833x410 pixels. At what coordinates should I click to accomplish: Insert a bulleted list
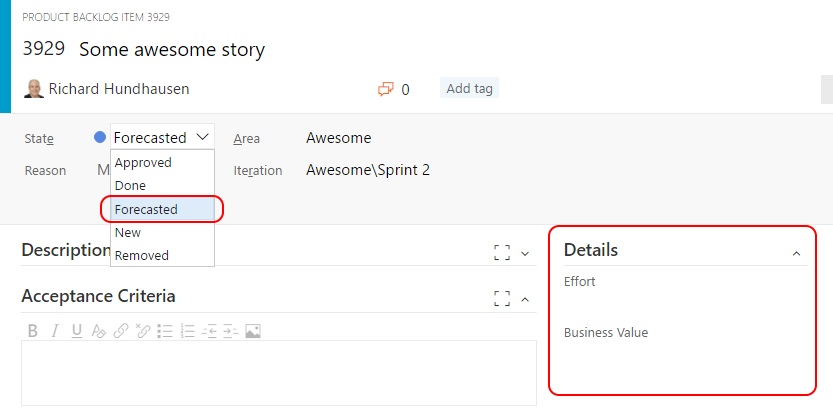165,330
